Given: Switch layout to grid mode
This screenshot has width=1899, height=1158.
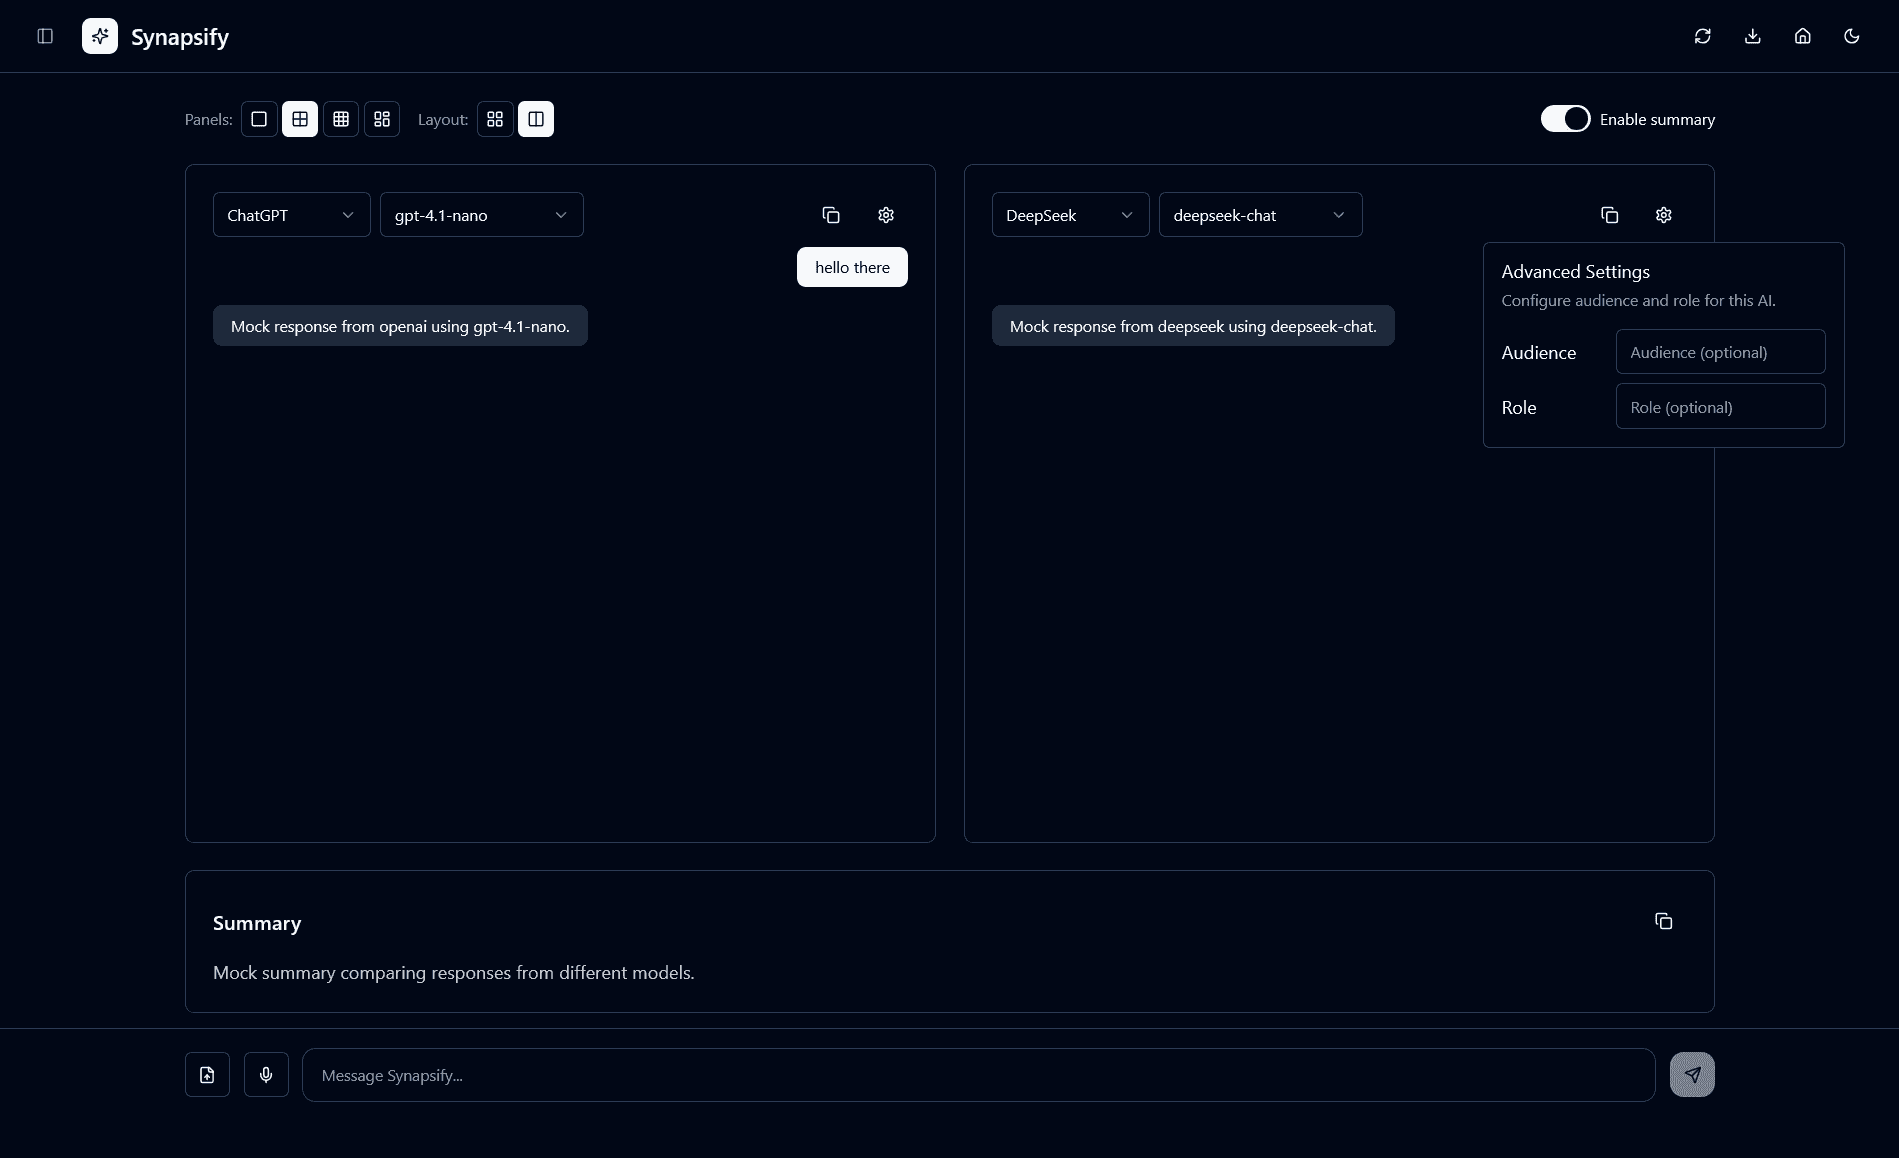Looking at the screenshot, I should (495, 118).
